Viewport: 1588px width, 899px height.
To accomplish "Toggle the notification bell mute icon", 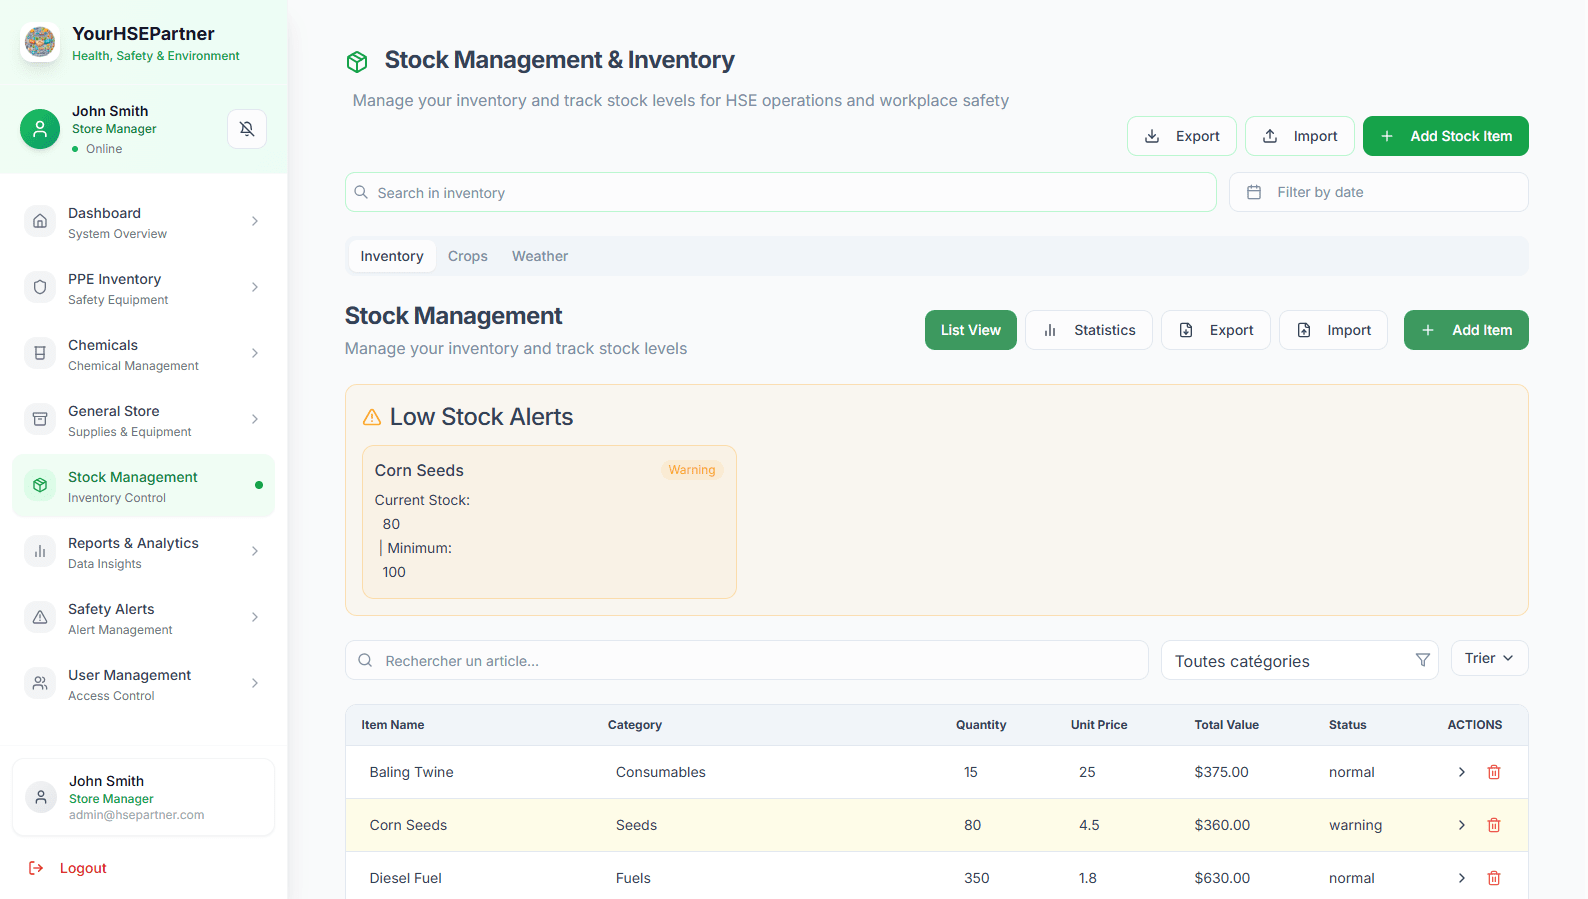I will point(247,129).
